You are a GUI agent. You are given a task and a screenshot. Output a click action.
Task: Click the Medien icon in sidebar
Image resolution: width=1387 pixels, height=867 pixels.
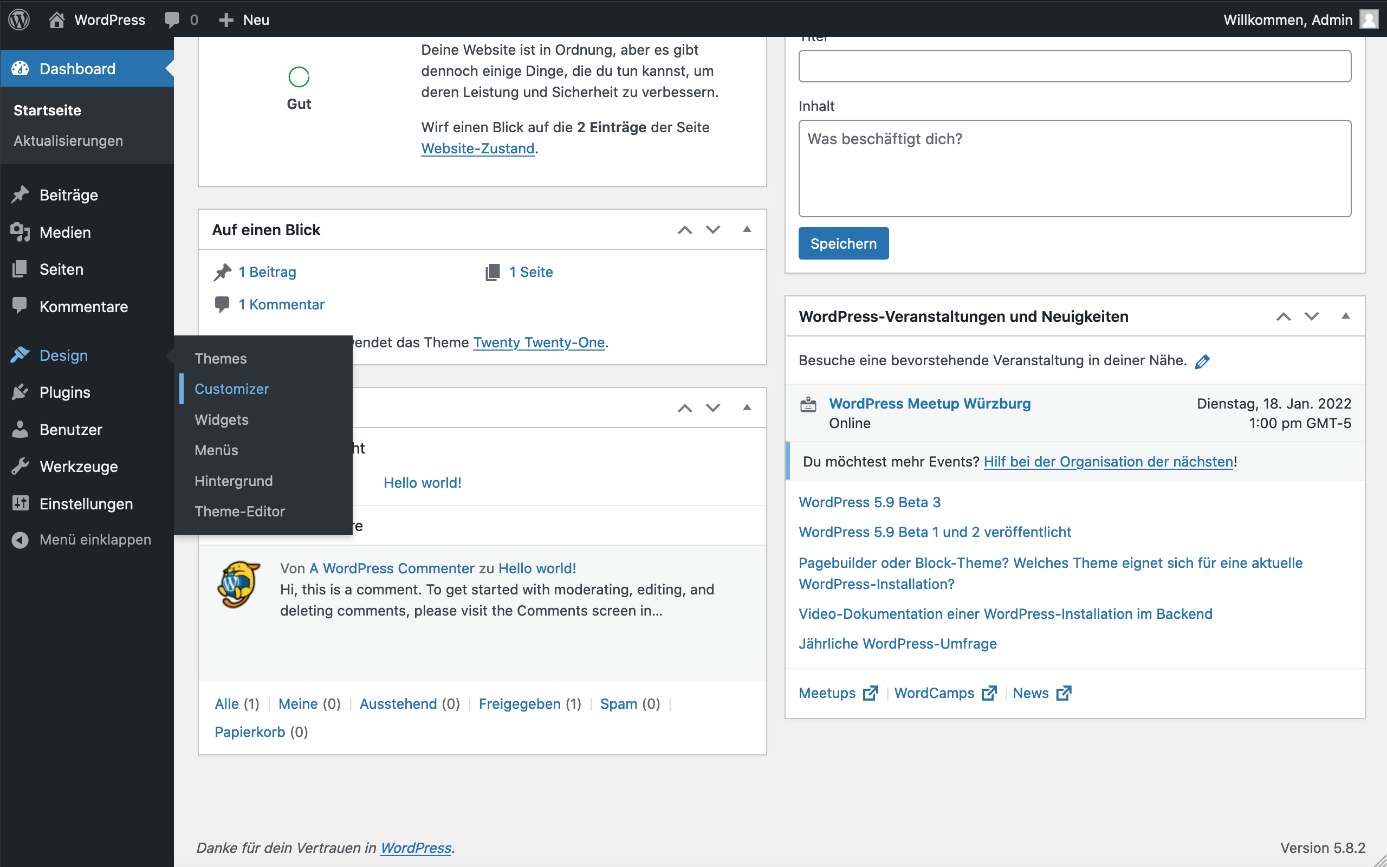point(20,232)
